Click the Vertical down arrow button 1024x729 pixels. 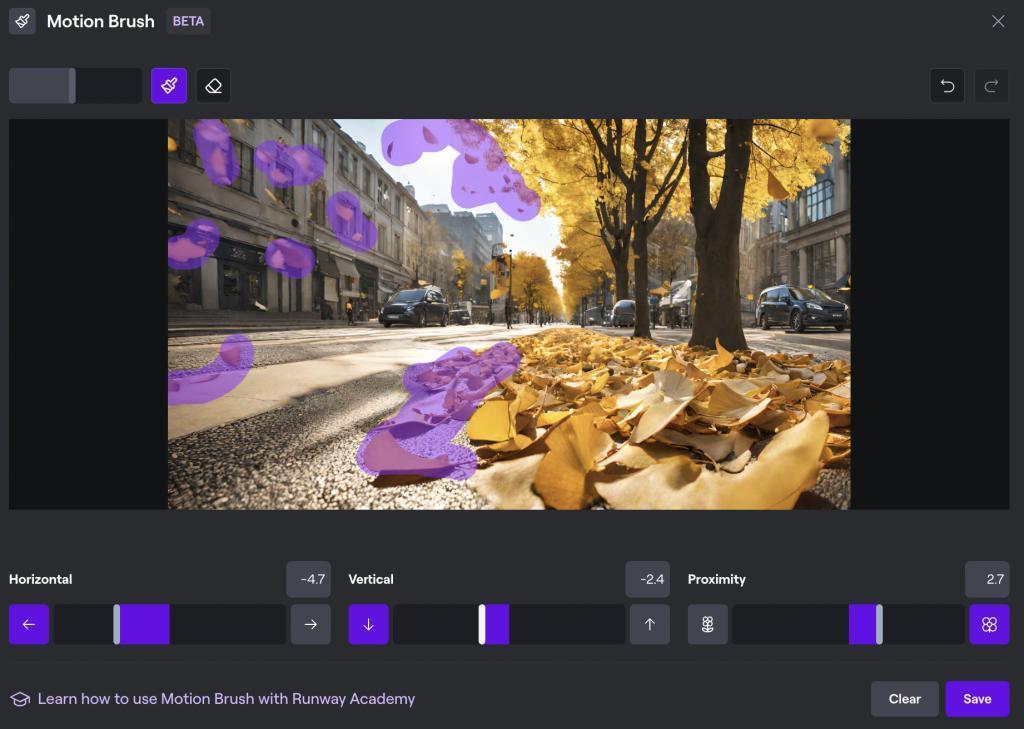[368, 624]
